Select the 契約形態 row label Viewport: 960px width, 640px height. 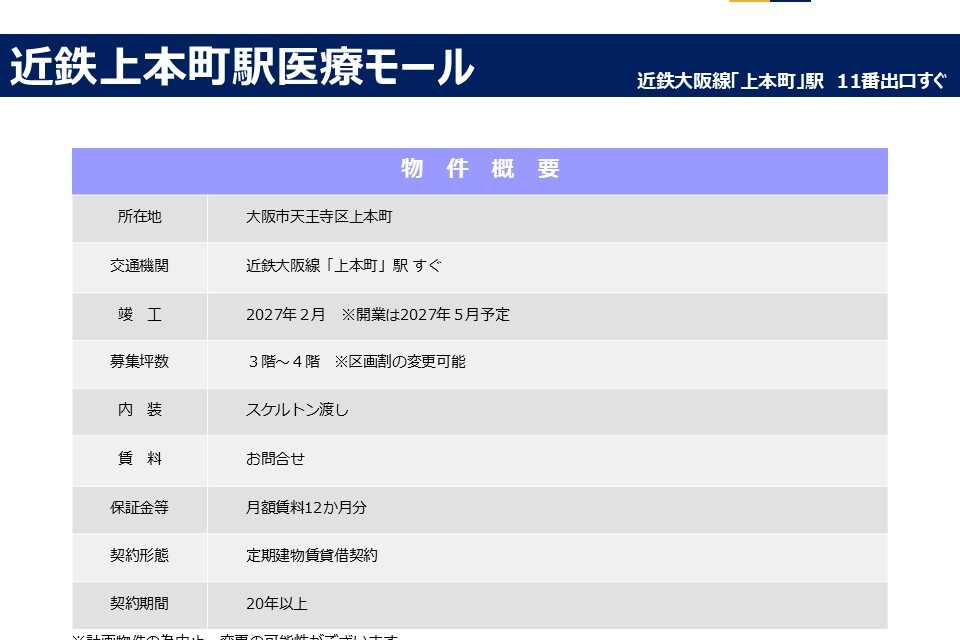pyautogui.click(x=140, y=555)
